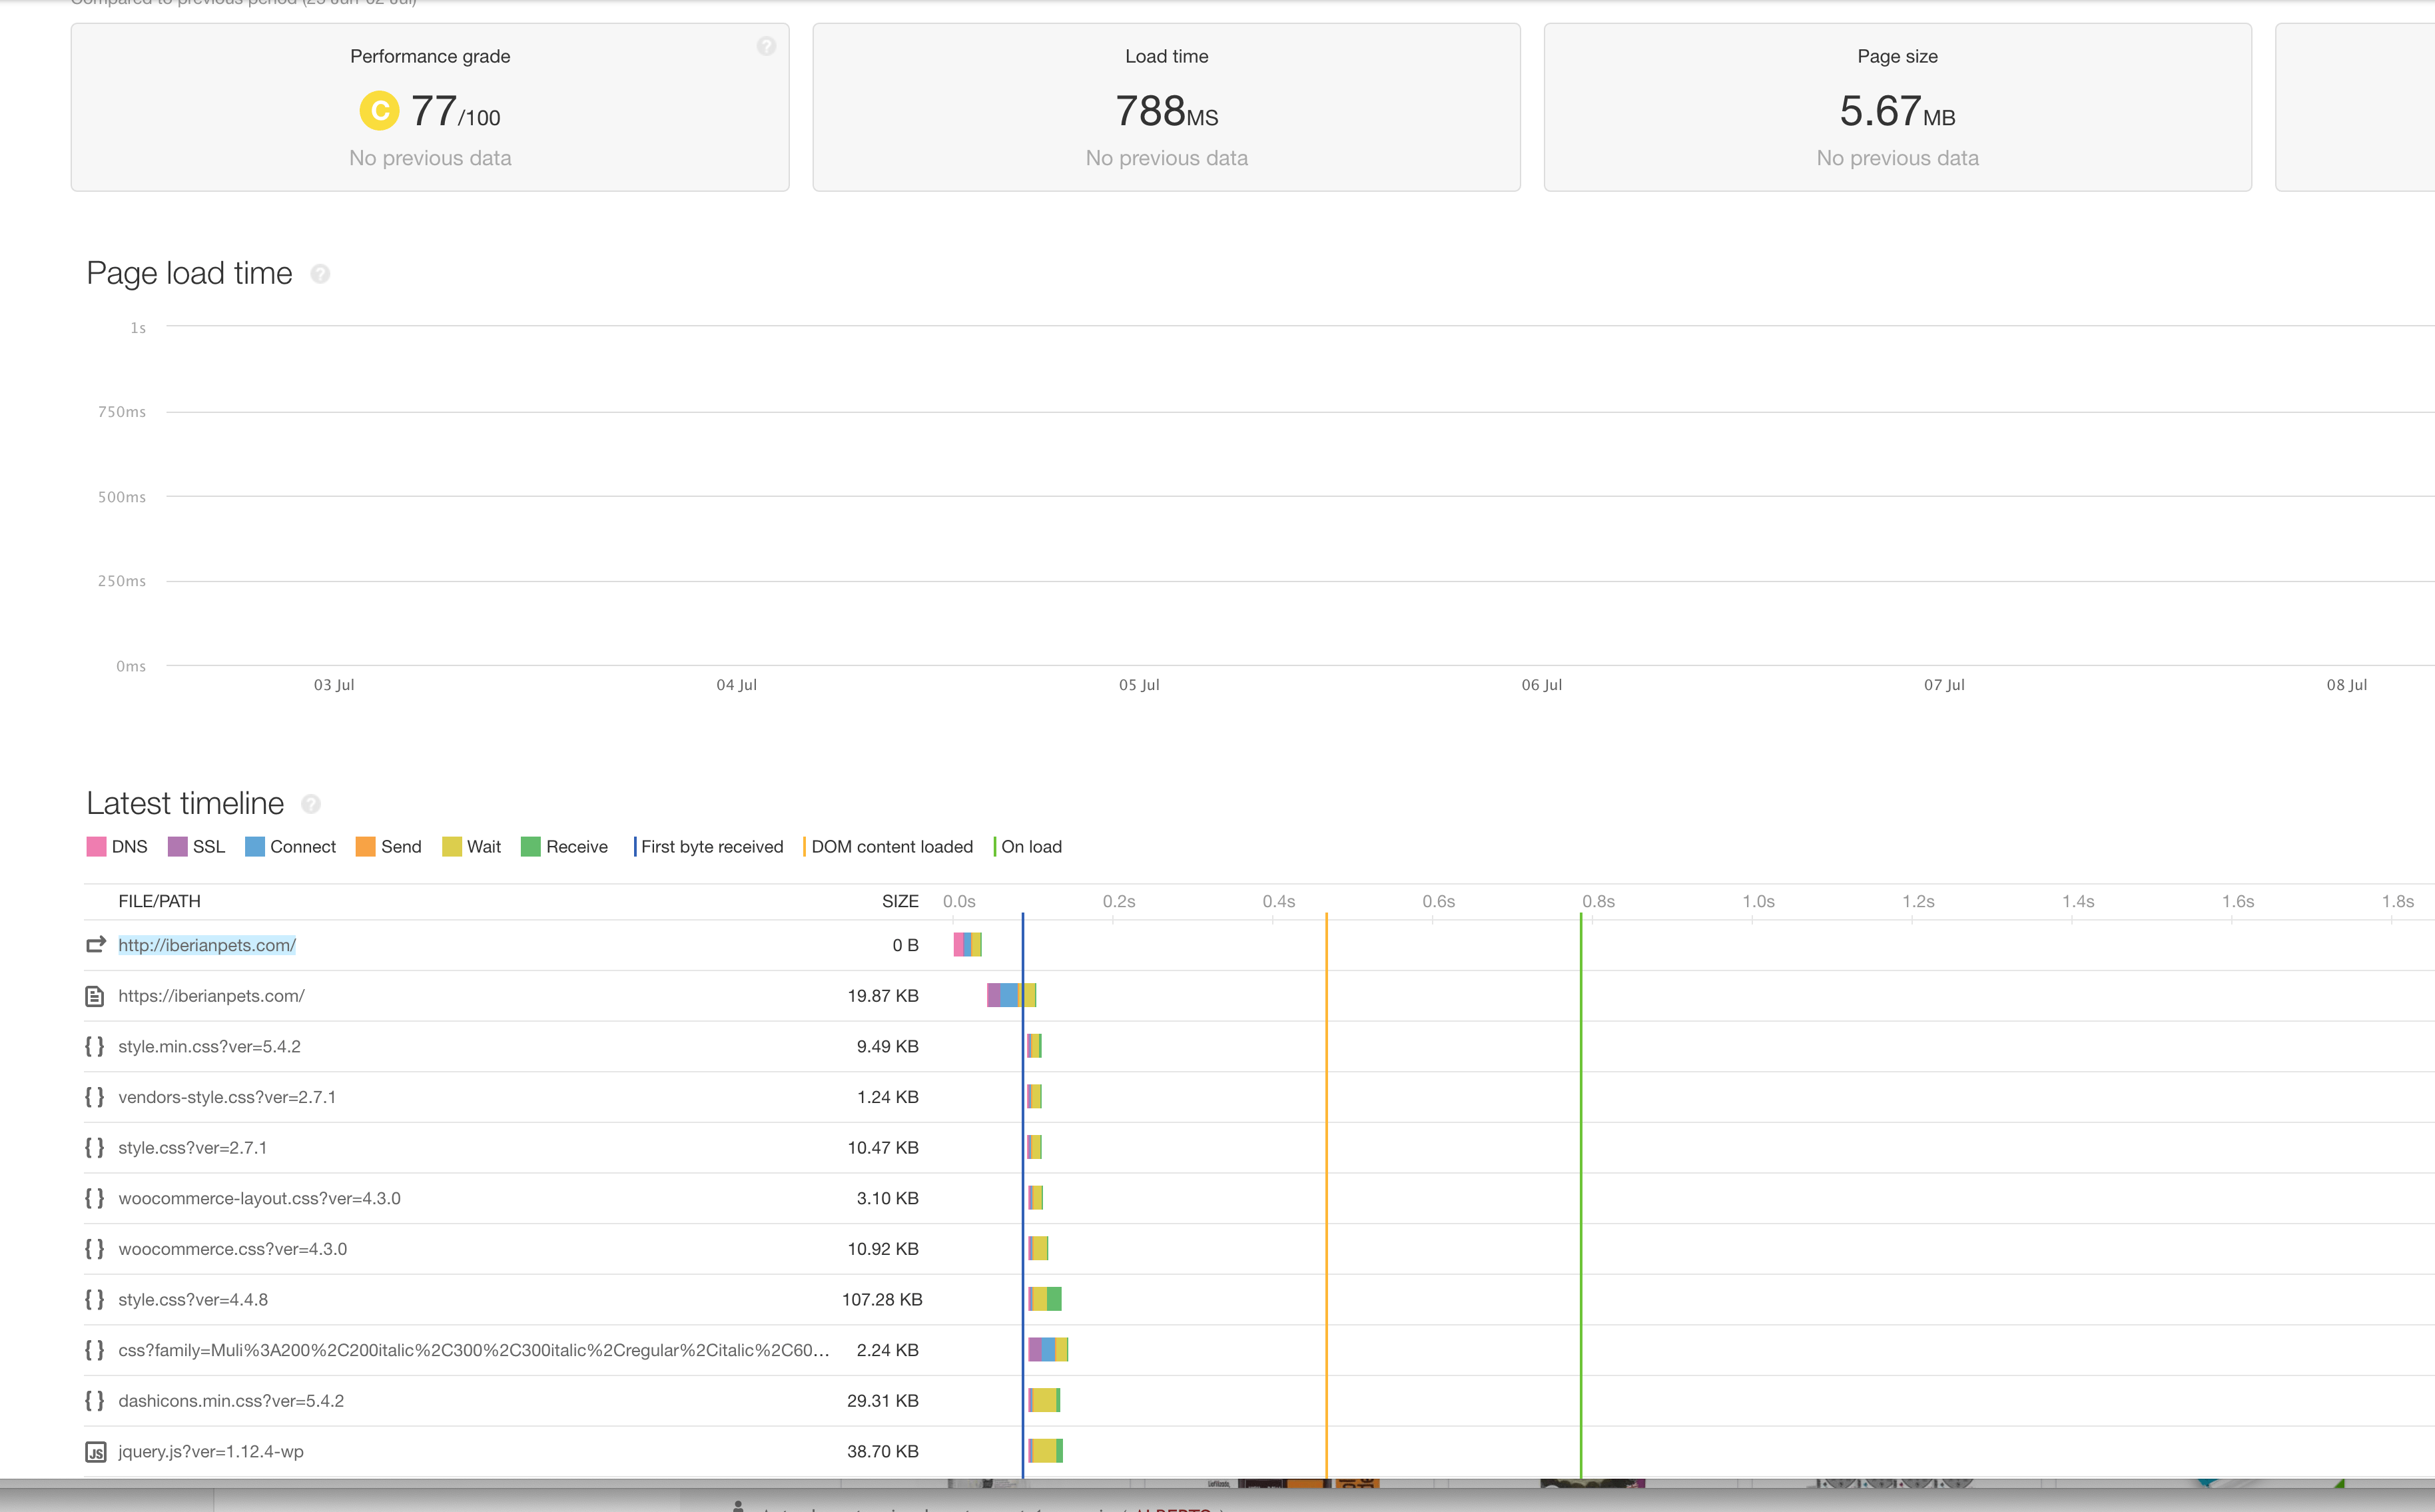Open the http://iberianpets.com/ link
Image resolution: width=2435 pixels, height=1512 pixels.
click(x=207, y=945)
